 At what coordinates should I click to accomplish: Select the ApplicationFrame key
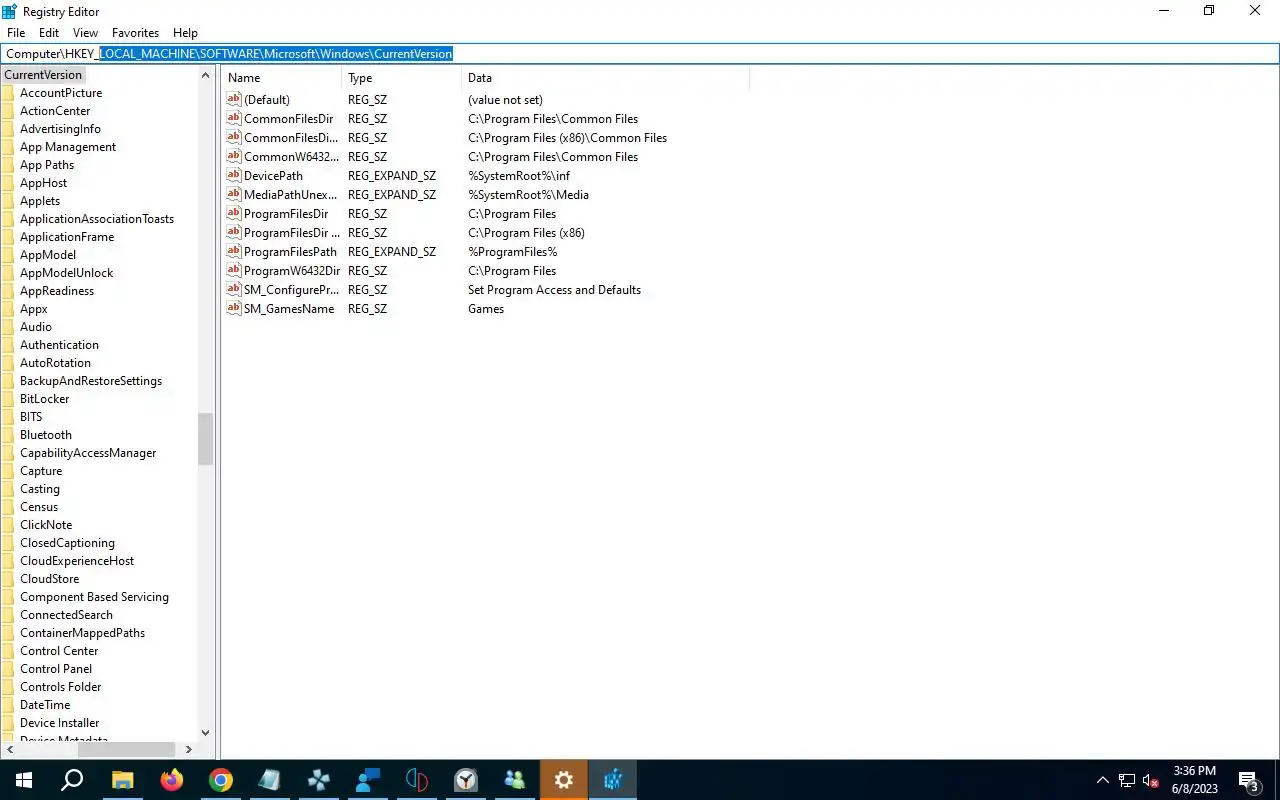(67, 237)
